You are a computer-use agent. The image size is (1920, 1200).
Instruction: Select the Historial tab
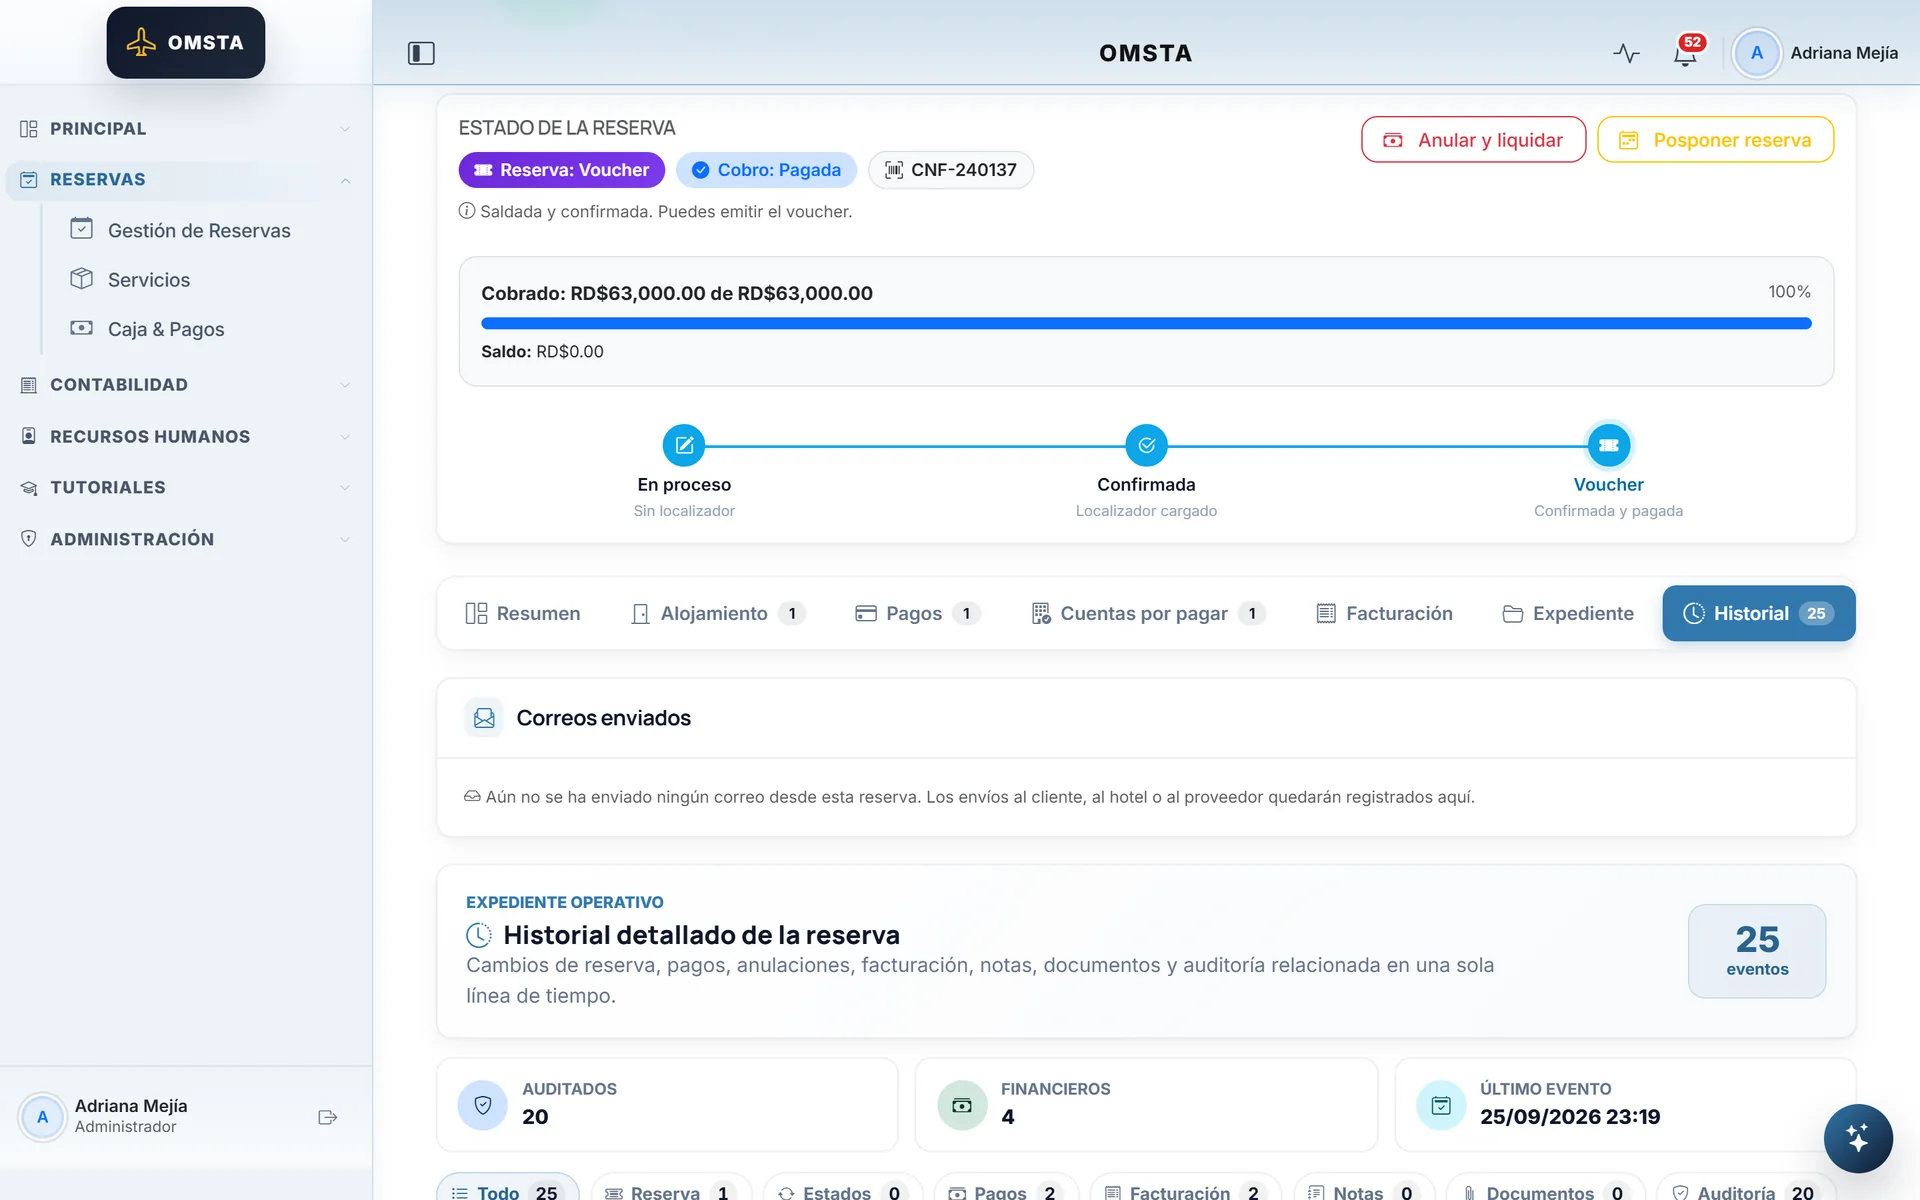point(1759,613)
